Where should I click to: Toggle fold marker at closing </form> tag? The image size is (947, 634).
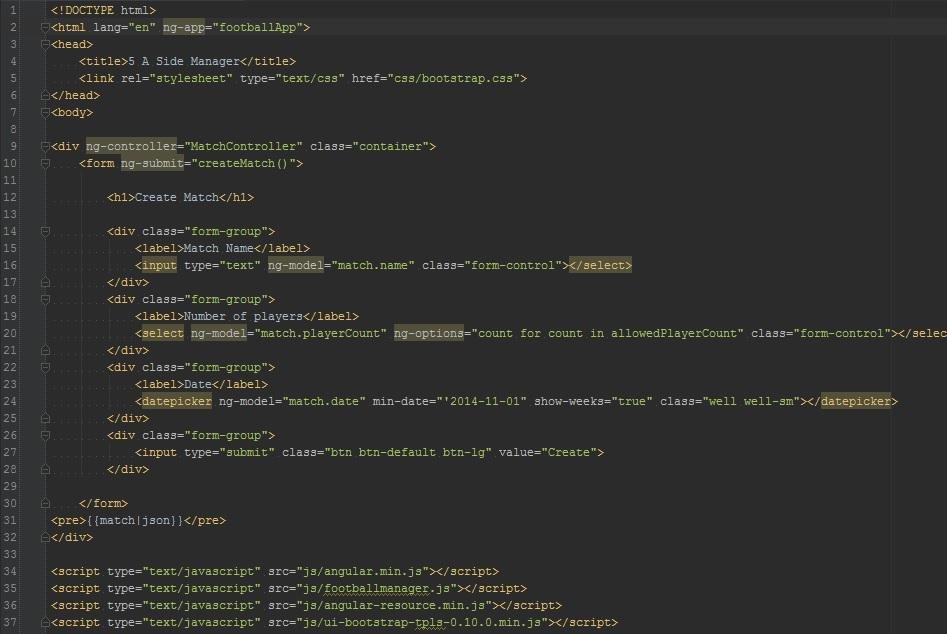click(45, 503)
